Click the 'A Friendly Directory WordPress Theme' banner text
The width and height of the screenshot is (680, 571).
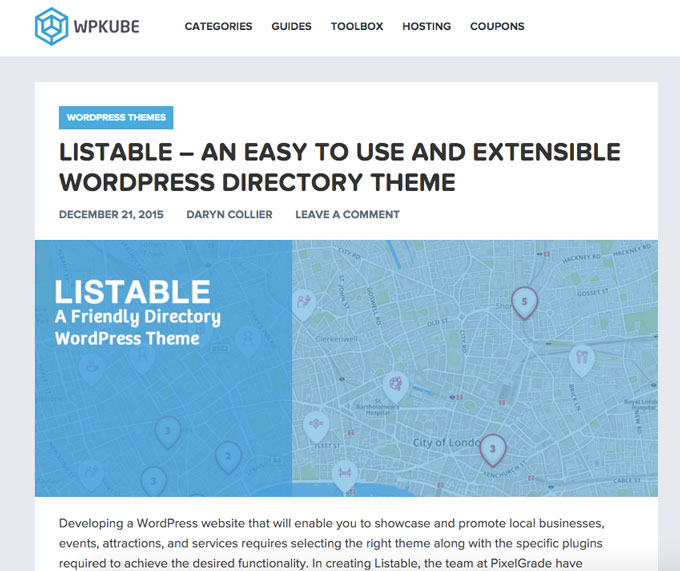137,328
